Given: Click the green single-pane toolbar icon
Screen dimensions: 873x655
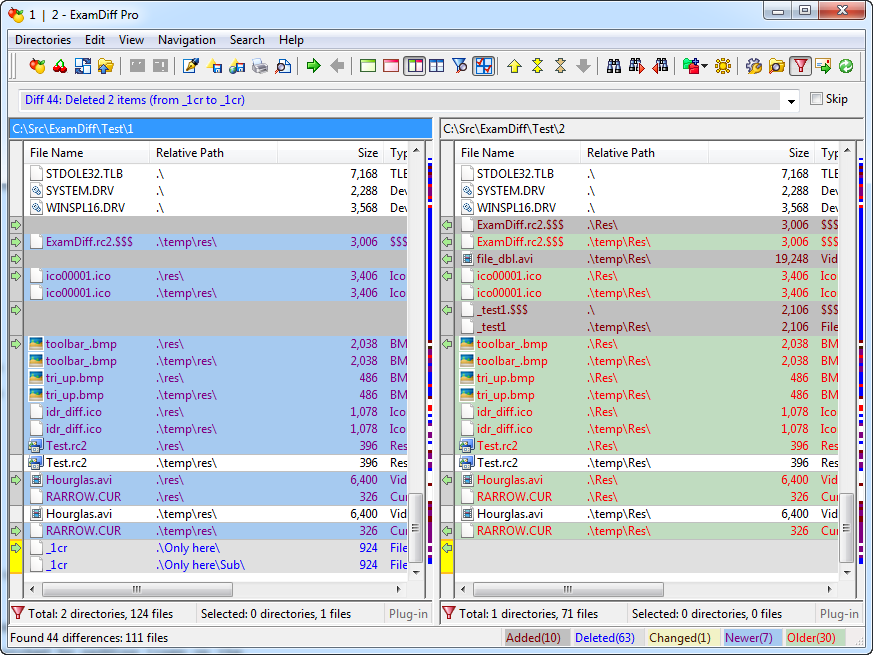Looking at the screenshot, I should pos(368,66).
